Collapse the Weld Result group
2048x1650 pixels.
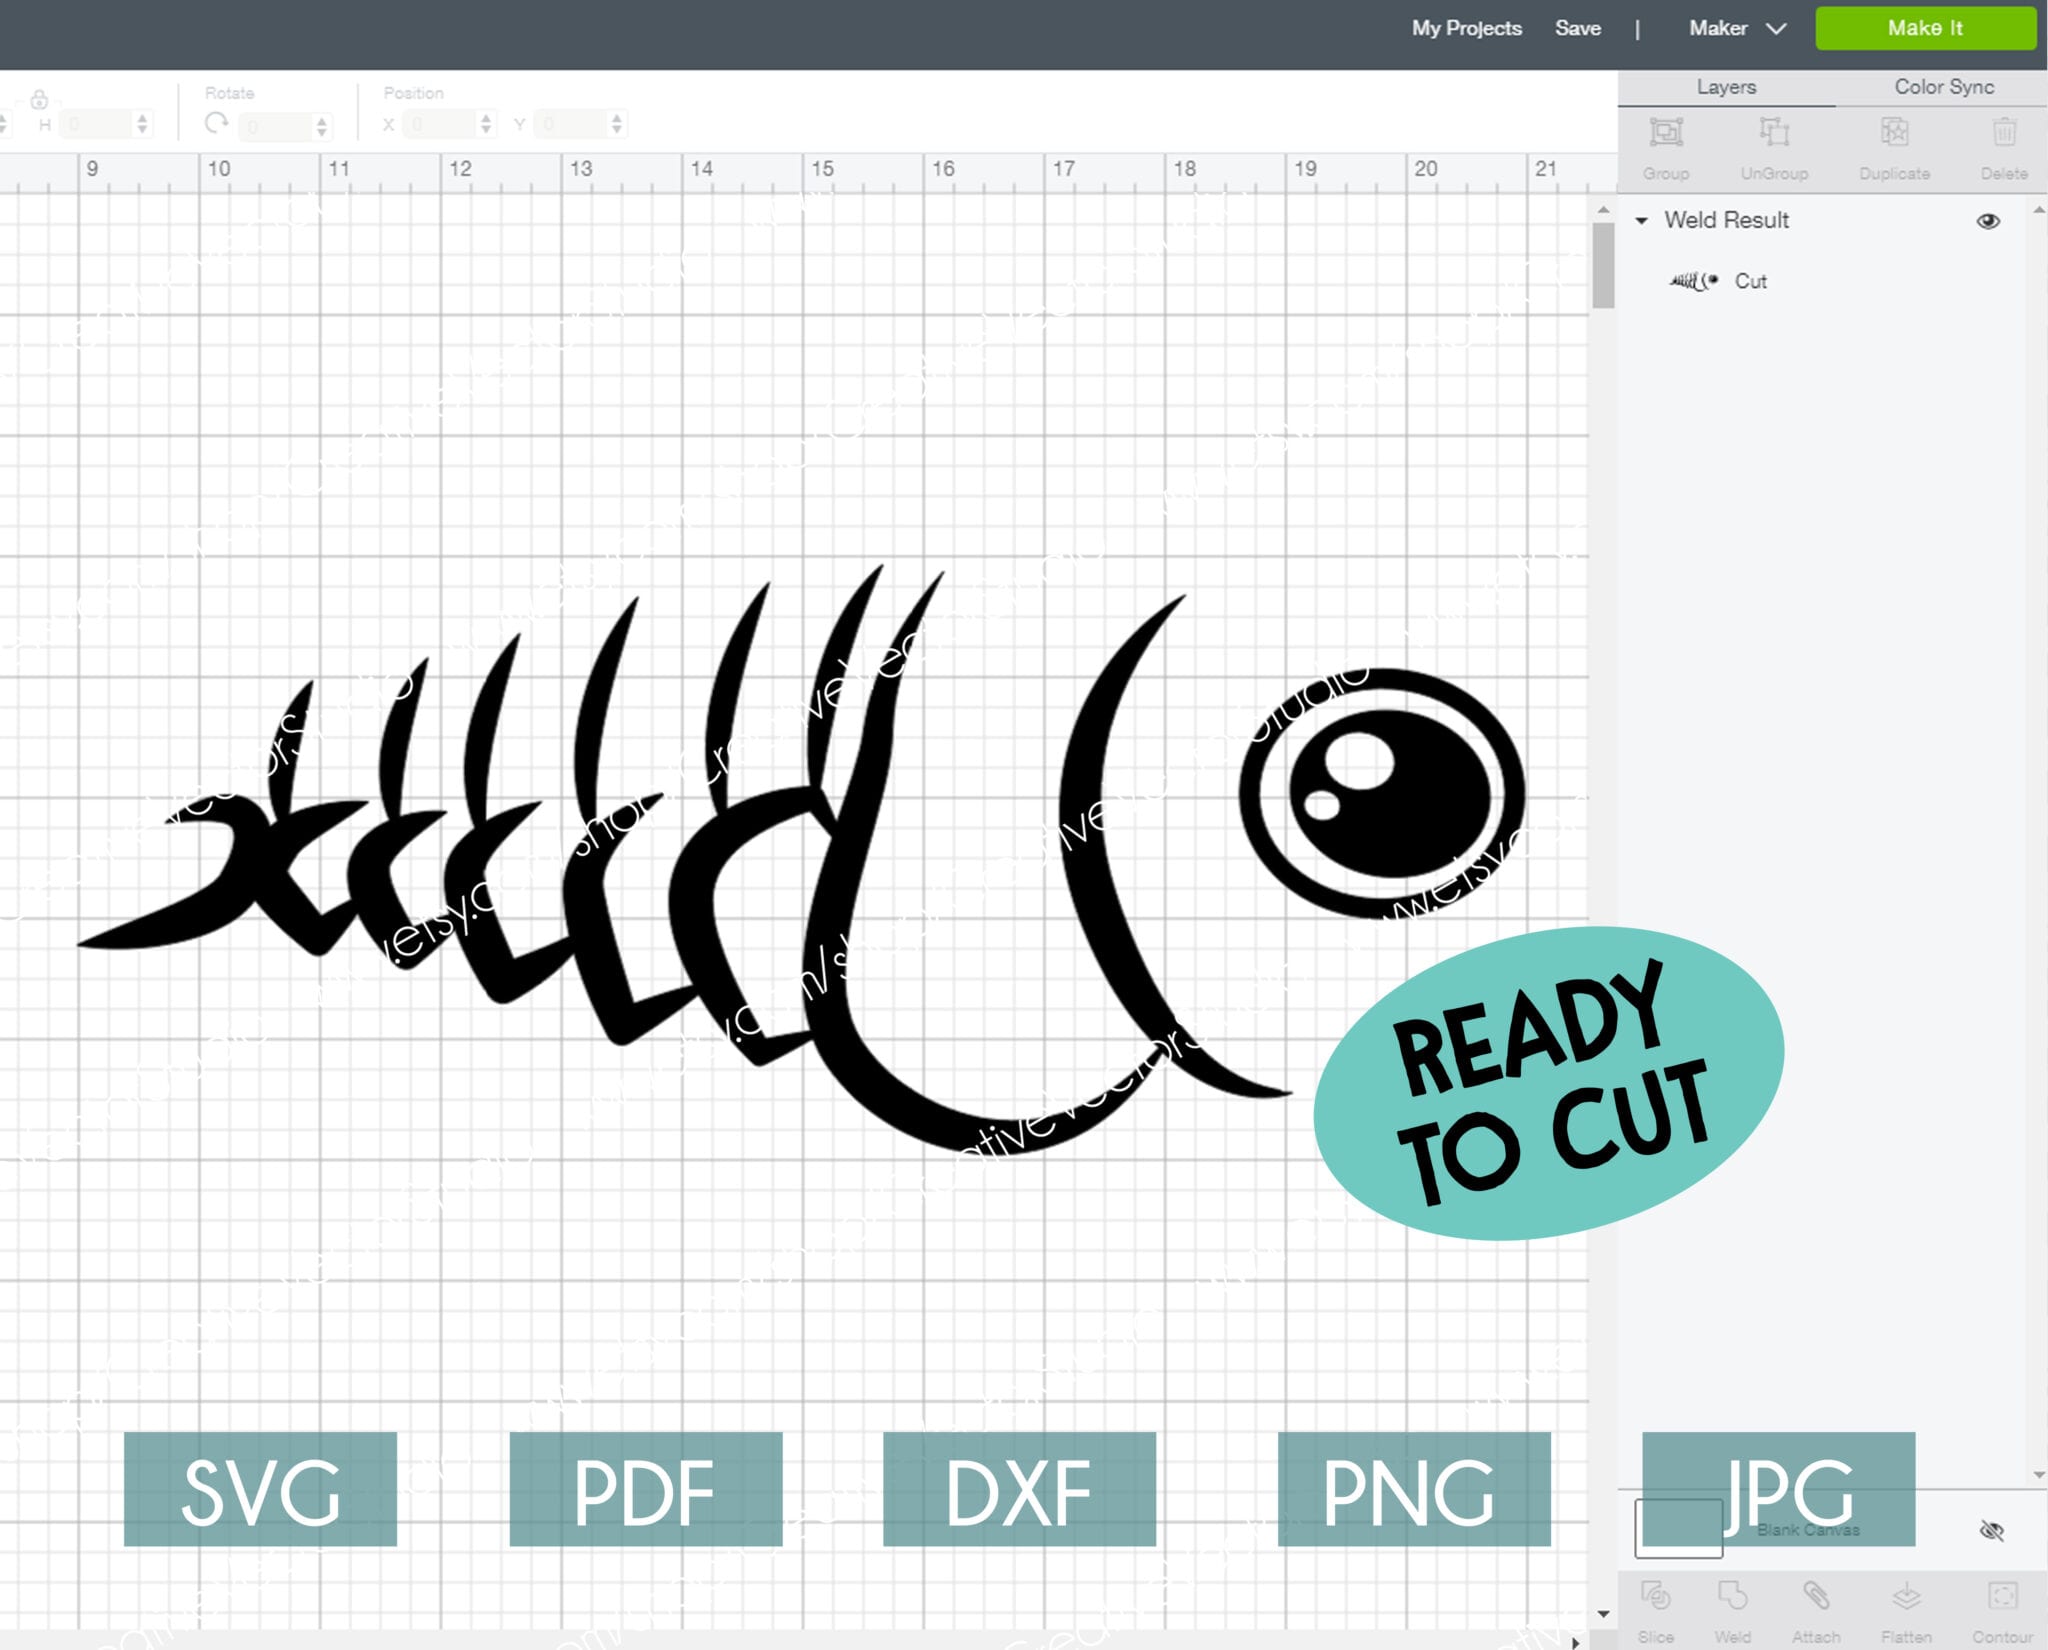tap(1641, 221)
